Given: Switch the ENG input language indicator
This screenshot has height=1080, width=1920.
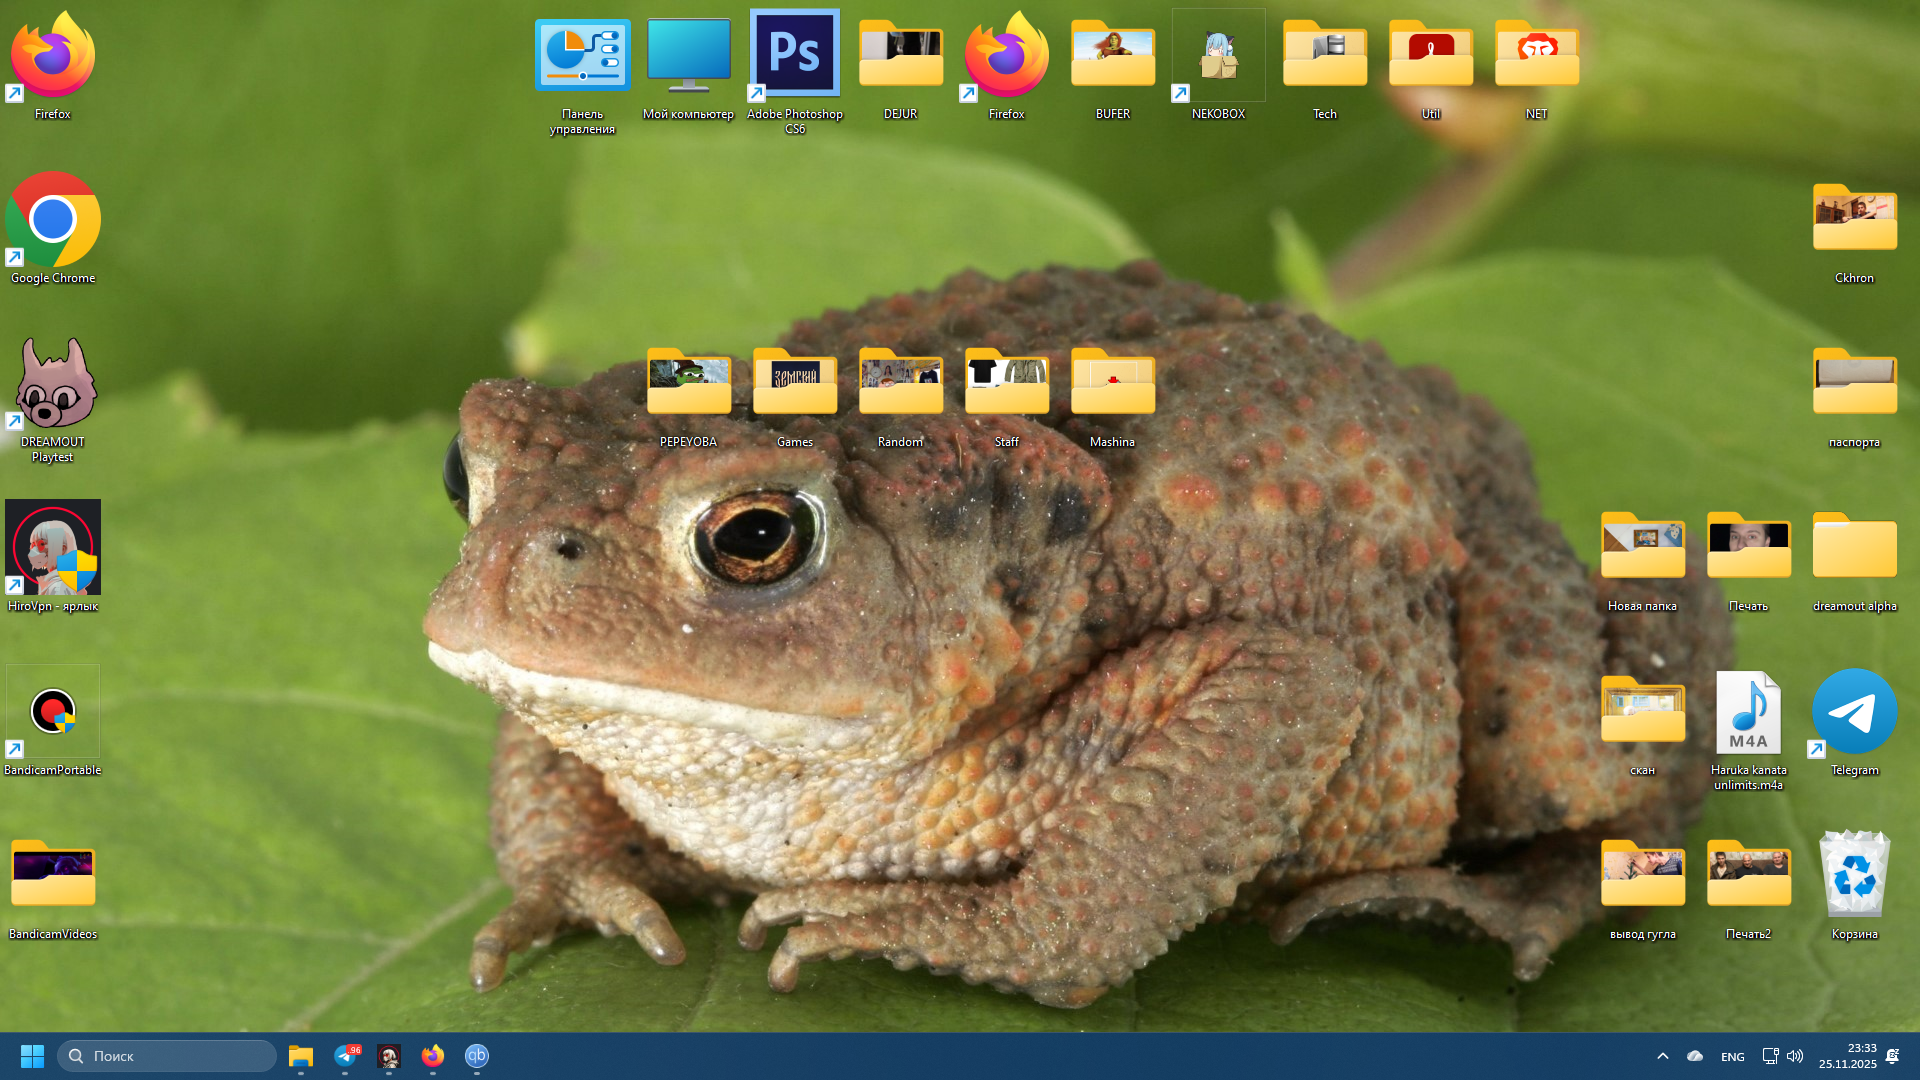Looking at the screenshot, I should point(1732,1057).
